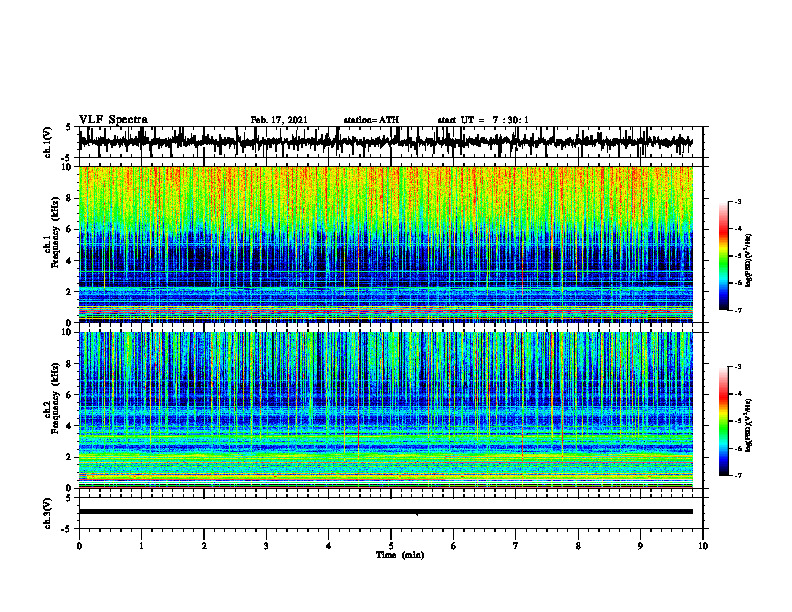Image resolution: width=792 pixels, height=612 pixels.
Task: Click time axis tick label 10
Action: pos(703,546)
